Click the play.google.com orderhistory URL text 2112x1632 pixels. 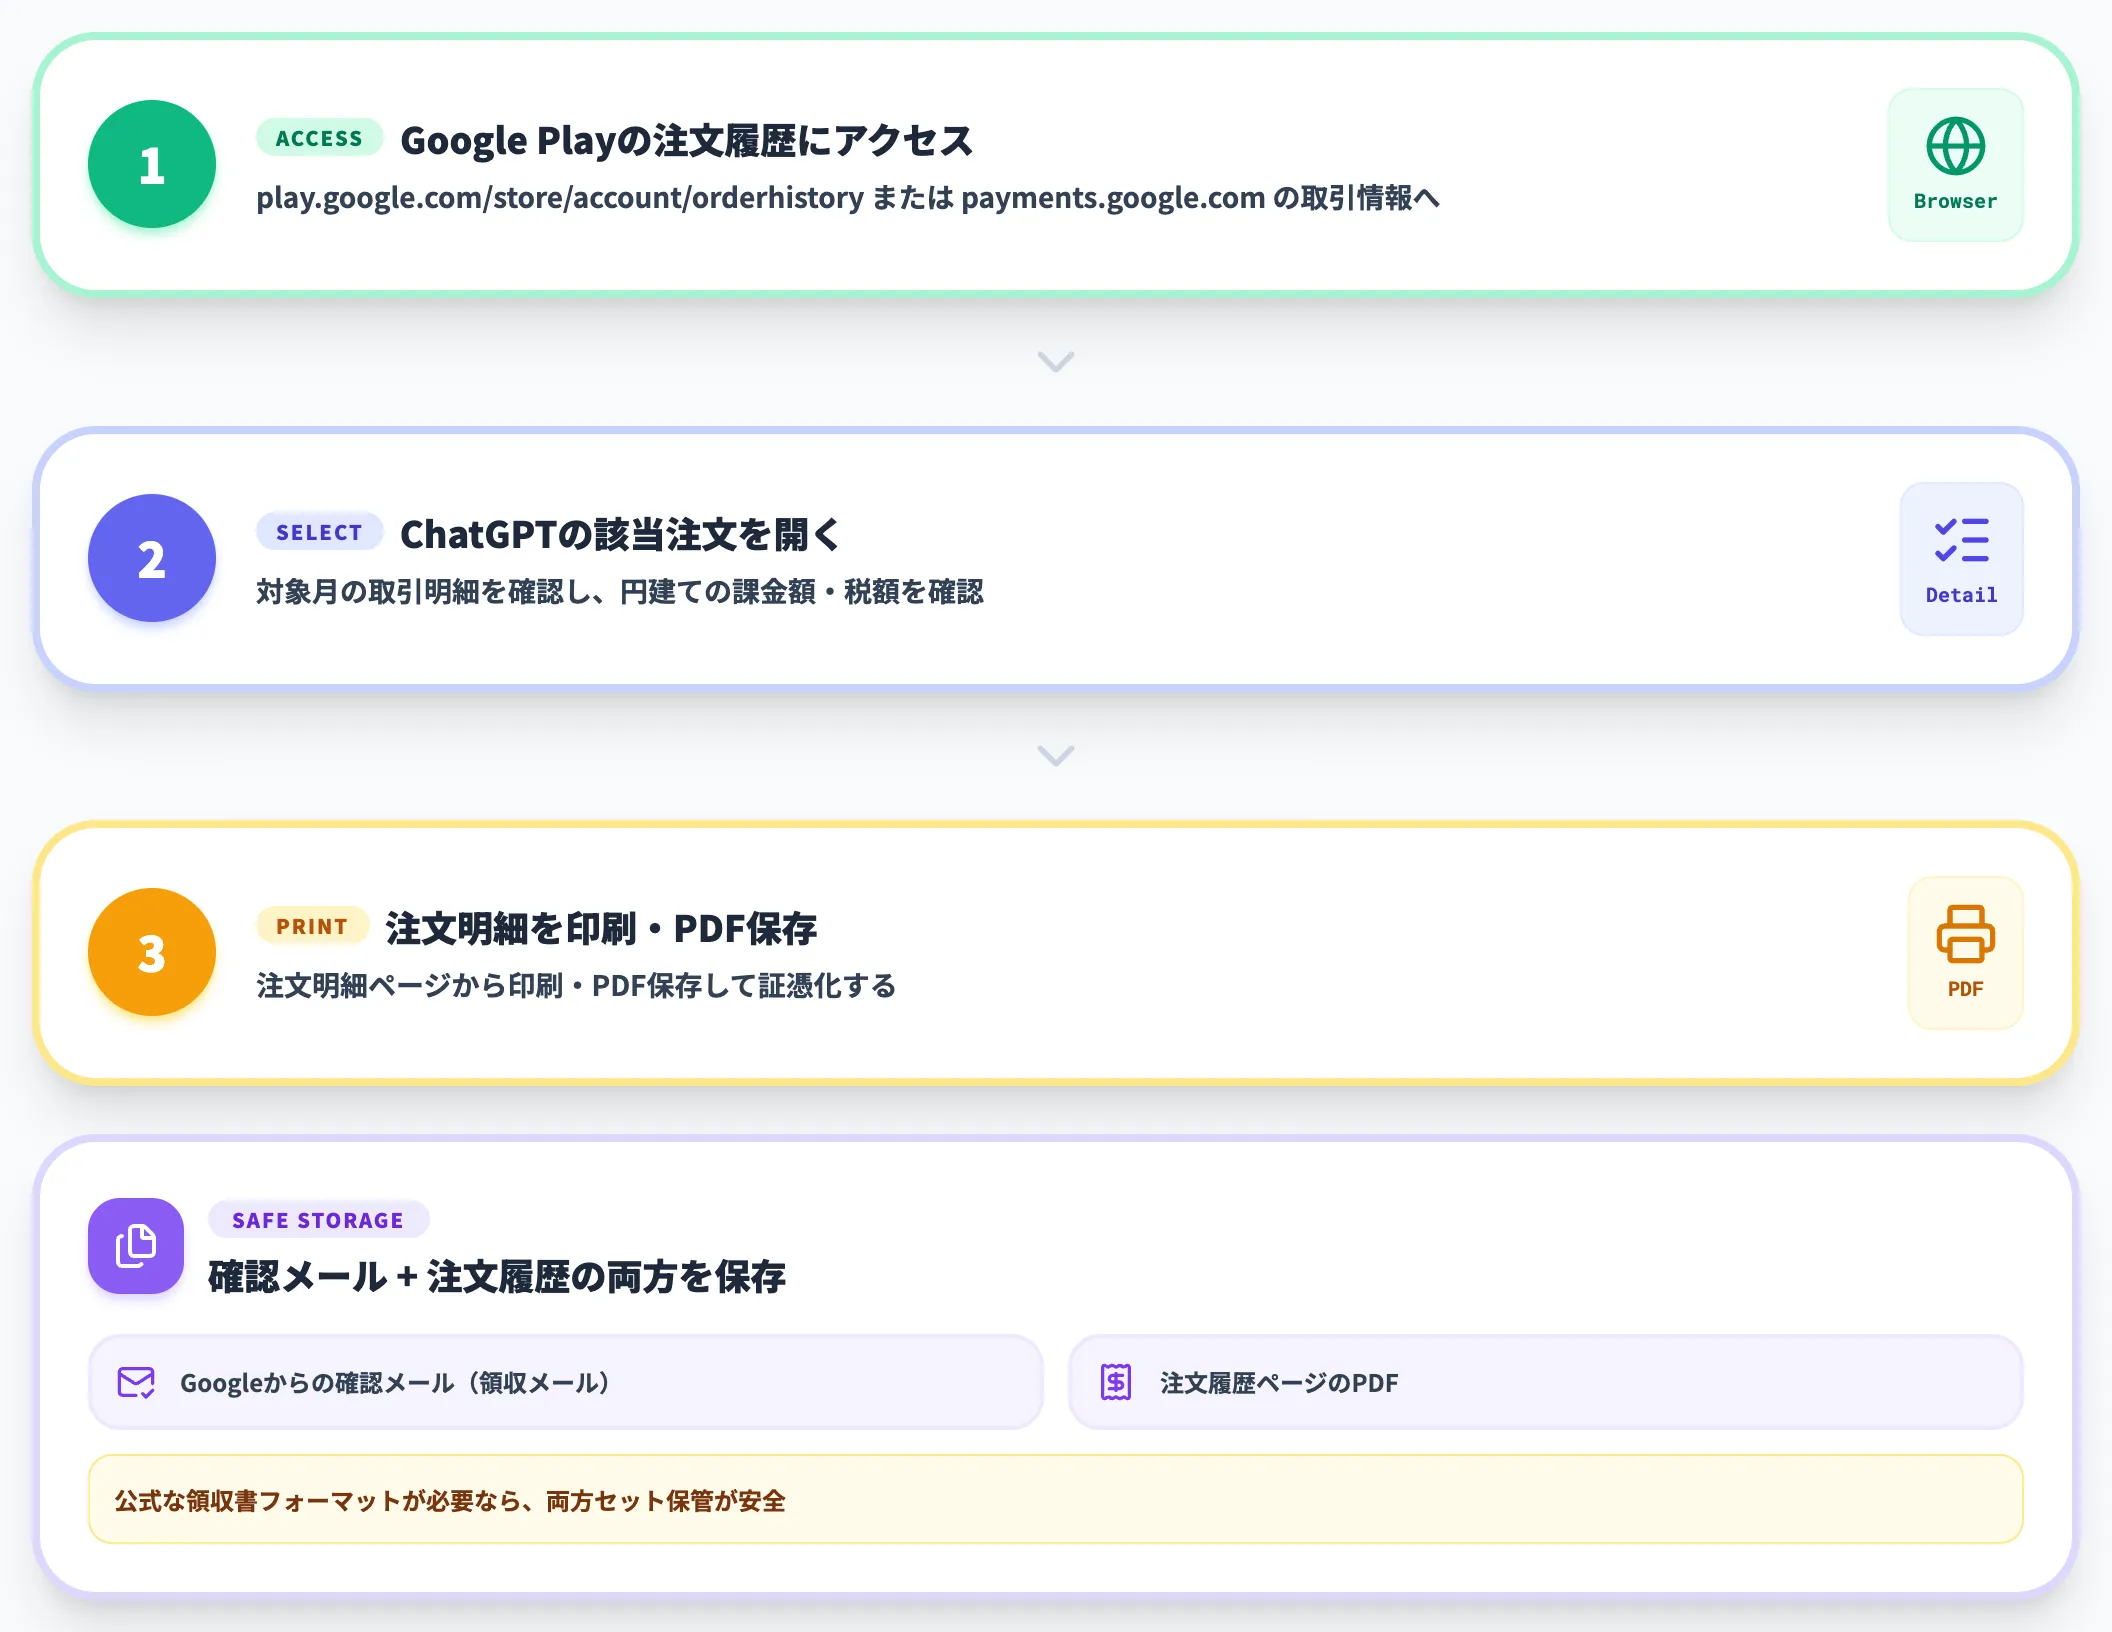point(560,198)
